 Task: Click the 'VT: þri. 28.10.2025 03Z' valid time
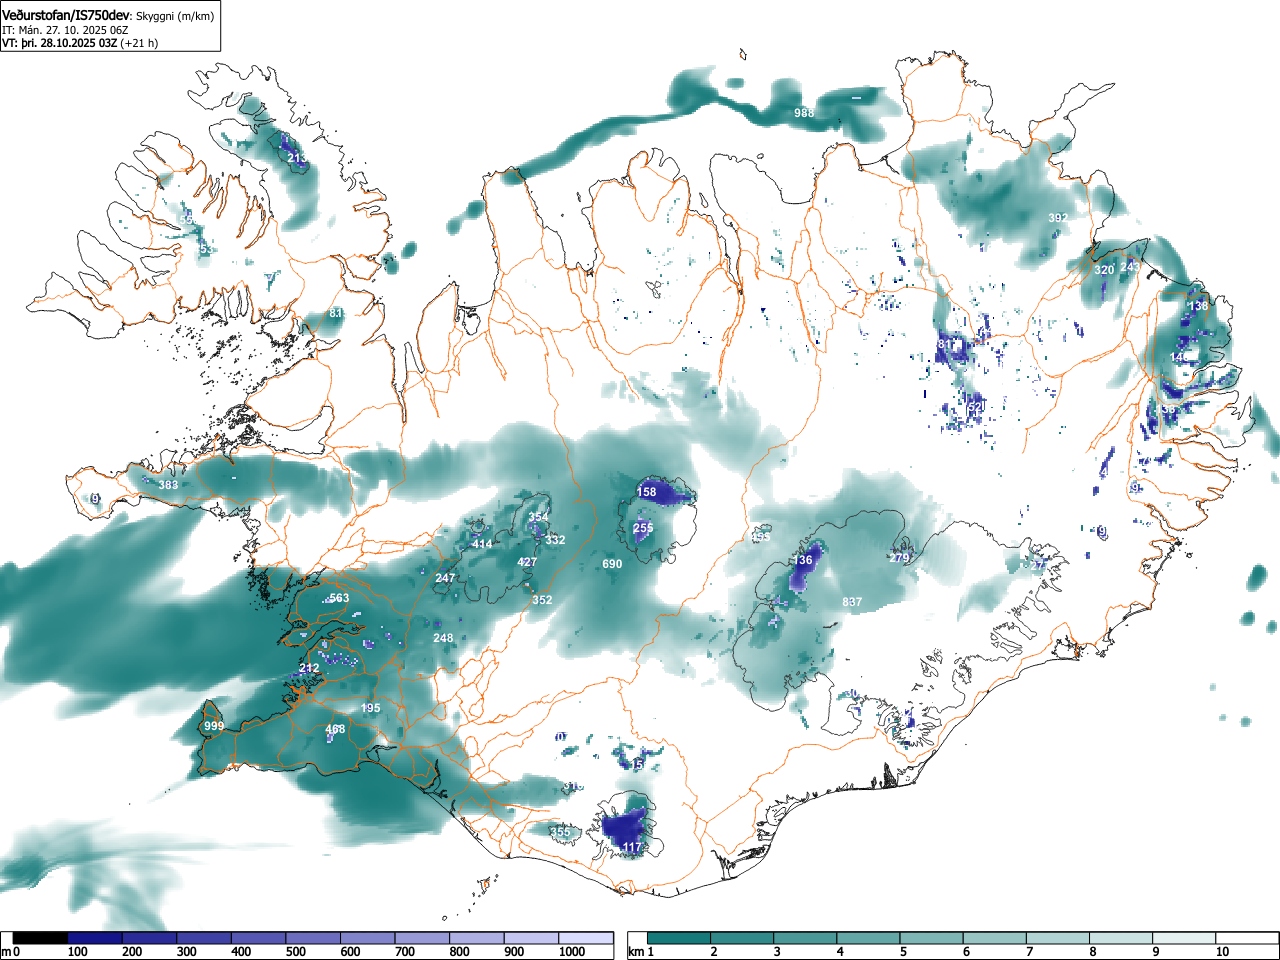point(59,43)
